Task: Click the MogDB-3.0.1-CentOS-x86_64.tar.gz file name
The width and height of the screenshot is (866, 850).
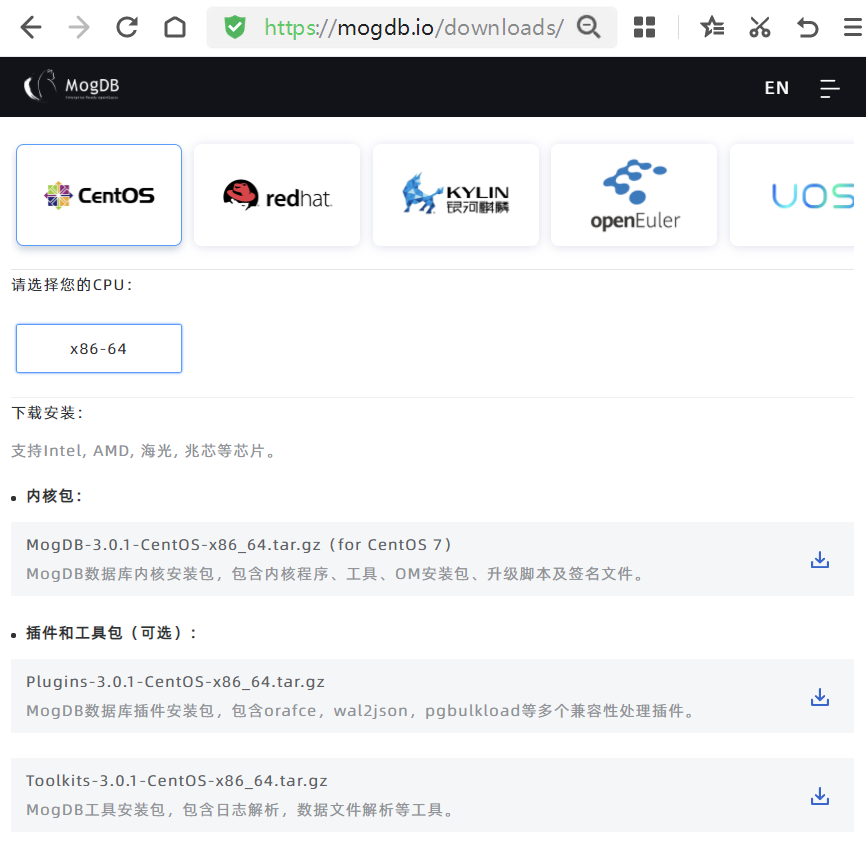Action: [x=173, y=545]
